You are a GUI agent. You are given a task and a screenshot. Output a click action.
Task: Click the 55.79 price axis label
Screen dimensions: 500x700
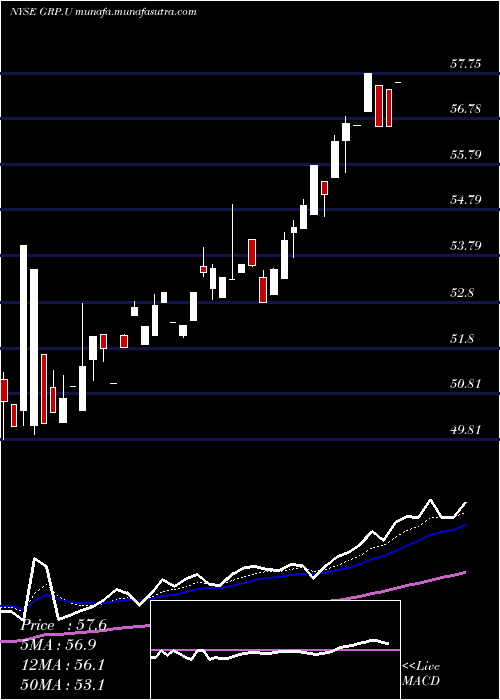click(x=465, y=155)
